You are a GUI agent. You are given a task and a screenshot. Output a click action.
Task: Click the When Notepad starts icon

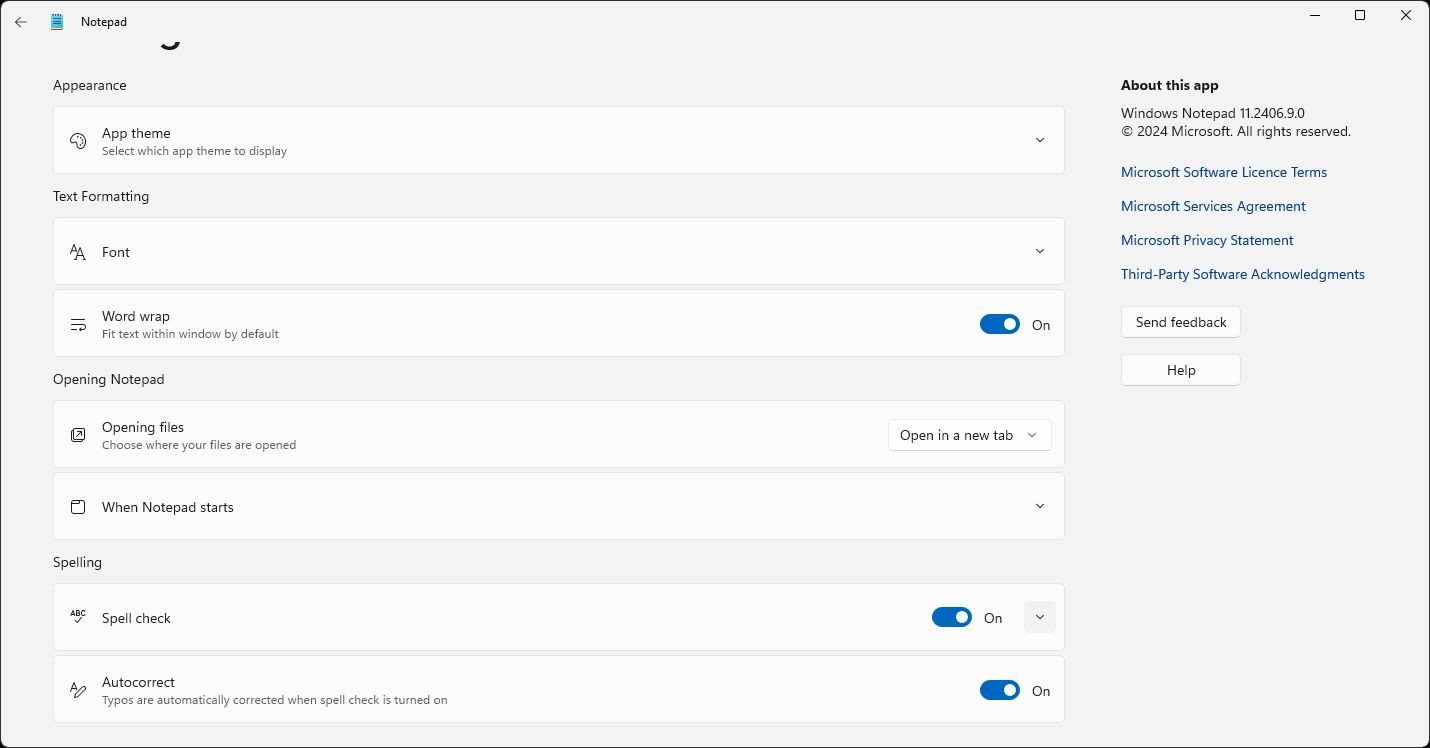pos(78,507)
